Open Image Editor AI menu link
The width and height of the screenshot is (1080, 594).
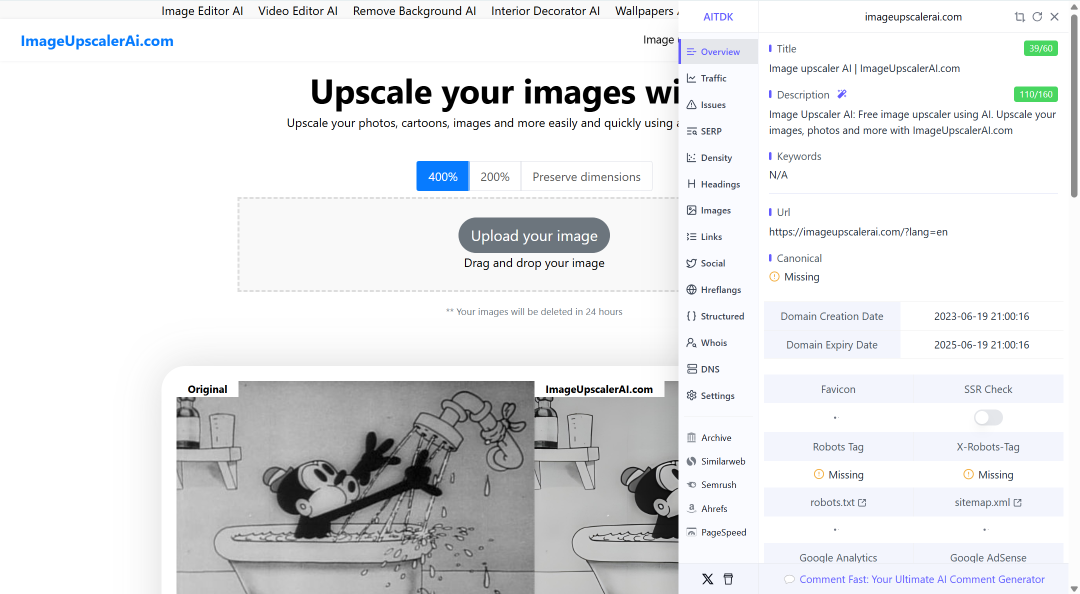coord(202,11)
